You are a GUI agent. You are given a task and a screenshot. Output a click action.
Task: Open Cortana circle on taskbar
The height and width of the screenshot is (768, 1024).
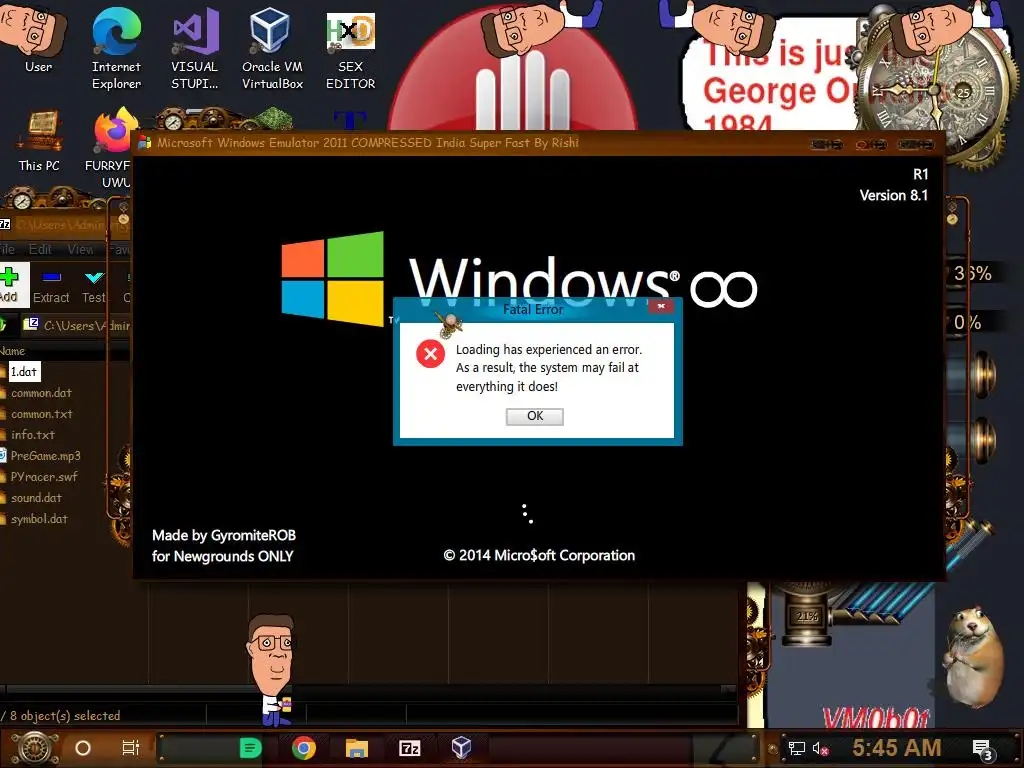[x=82, y=748]
